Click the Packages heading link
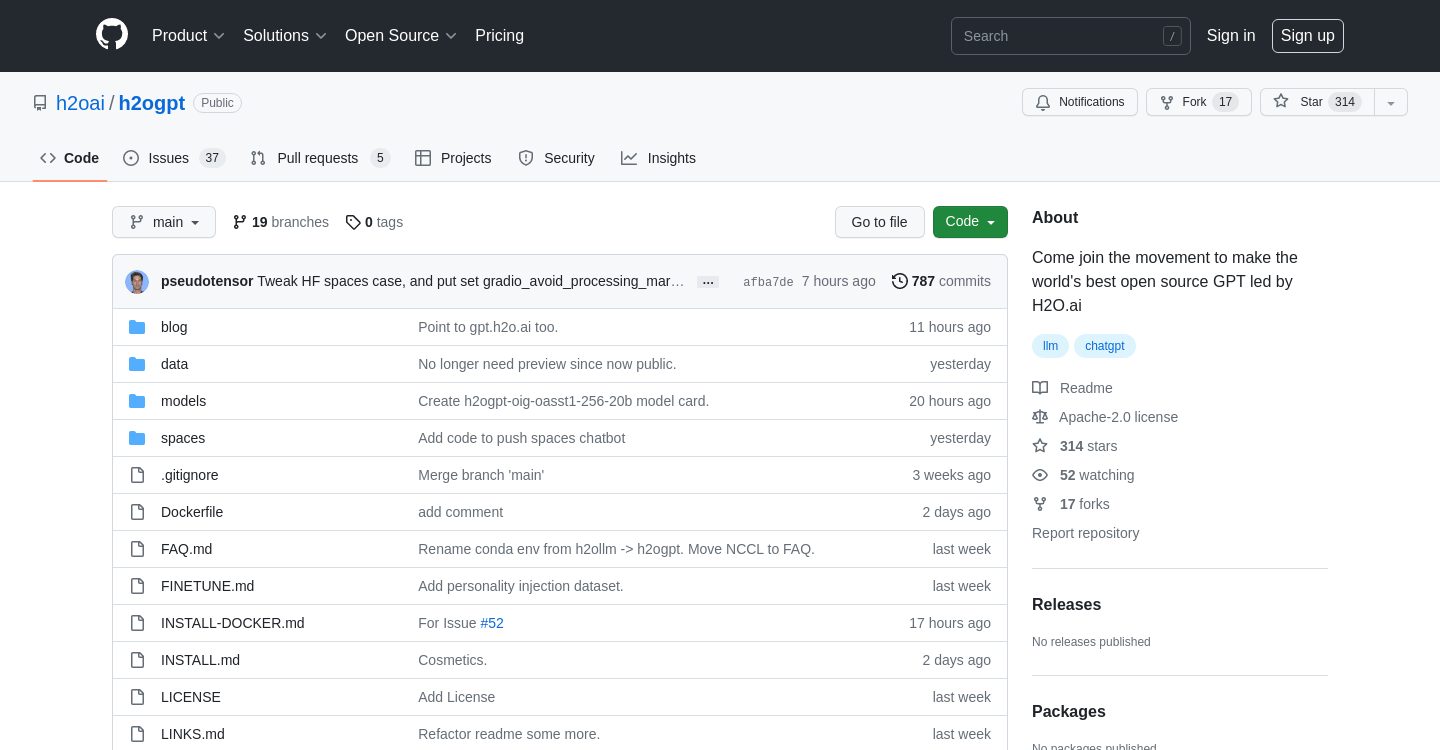This screenshot has height=750, width=1440. pos(1069,712)
